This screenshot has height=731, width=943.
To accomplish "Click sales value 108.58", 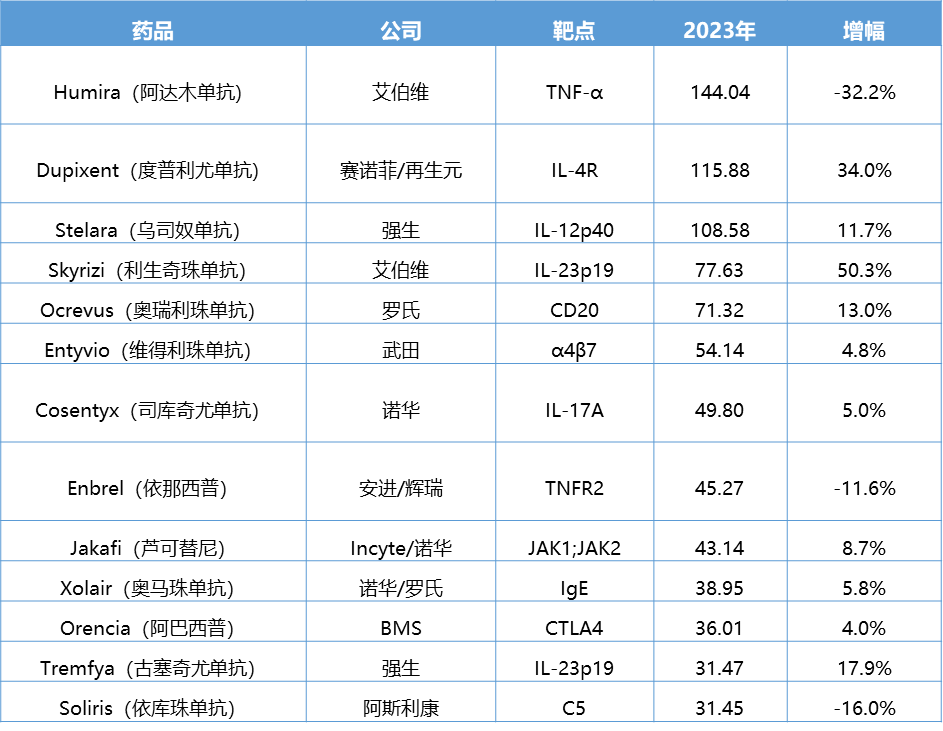I will [x=720, y=230].
